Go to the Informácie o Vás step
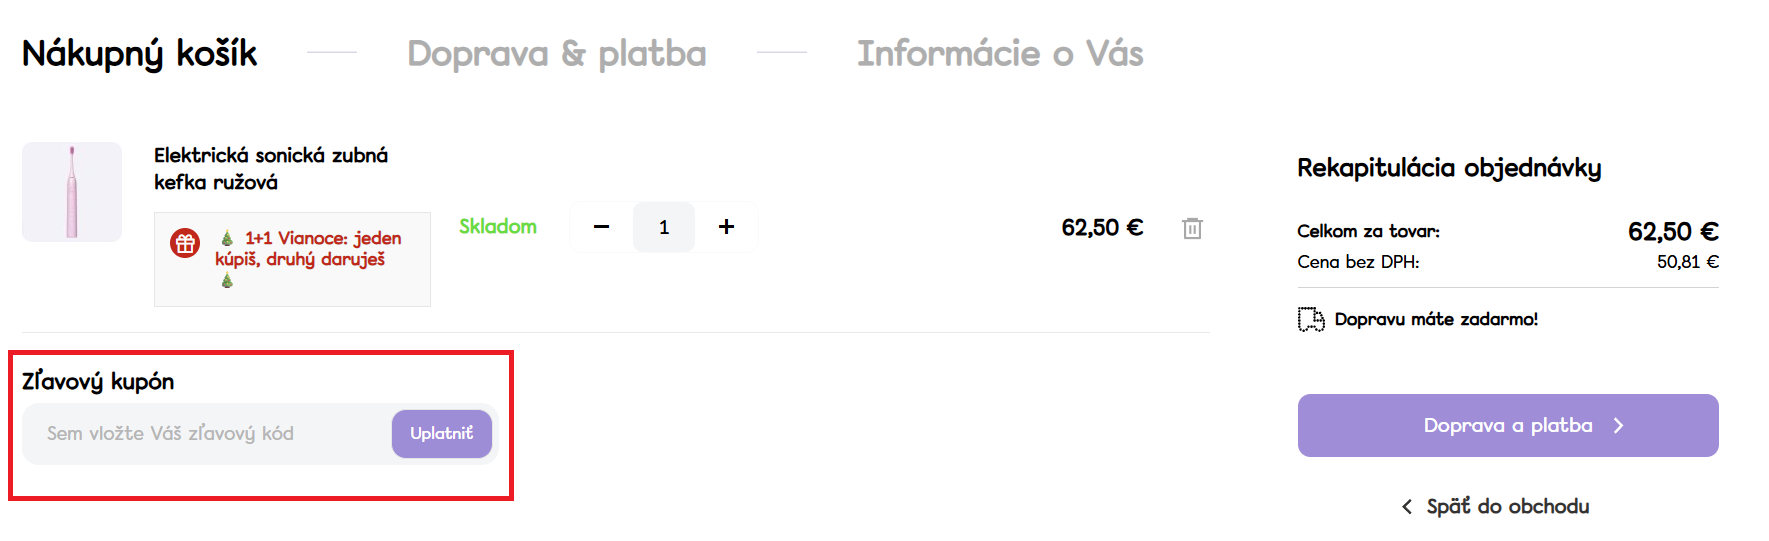Image resolution: width=1769 pixels, height=541 pixels. [x=999, y=53]
